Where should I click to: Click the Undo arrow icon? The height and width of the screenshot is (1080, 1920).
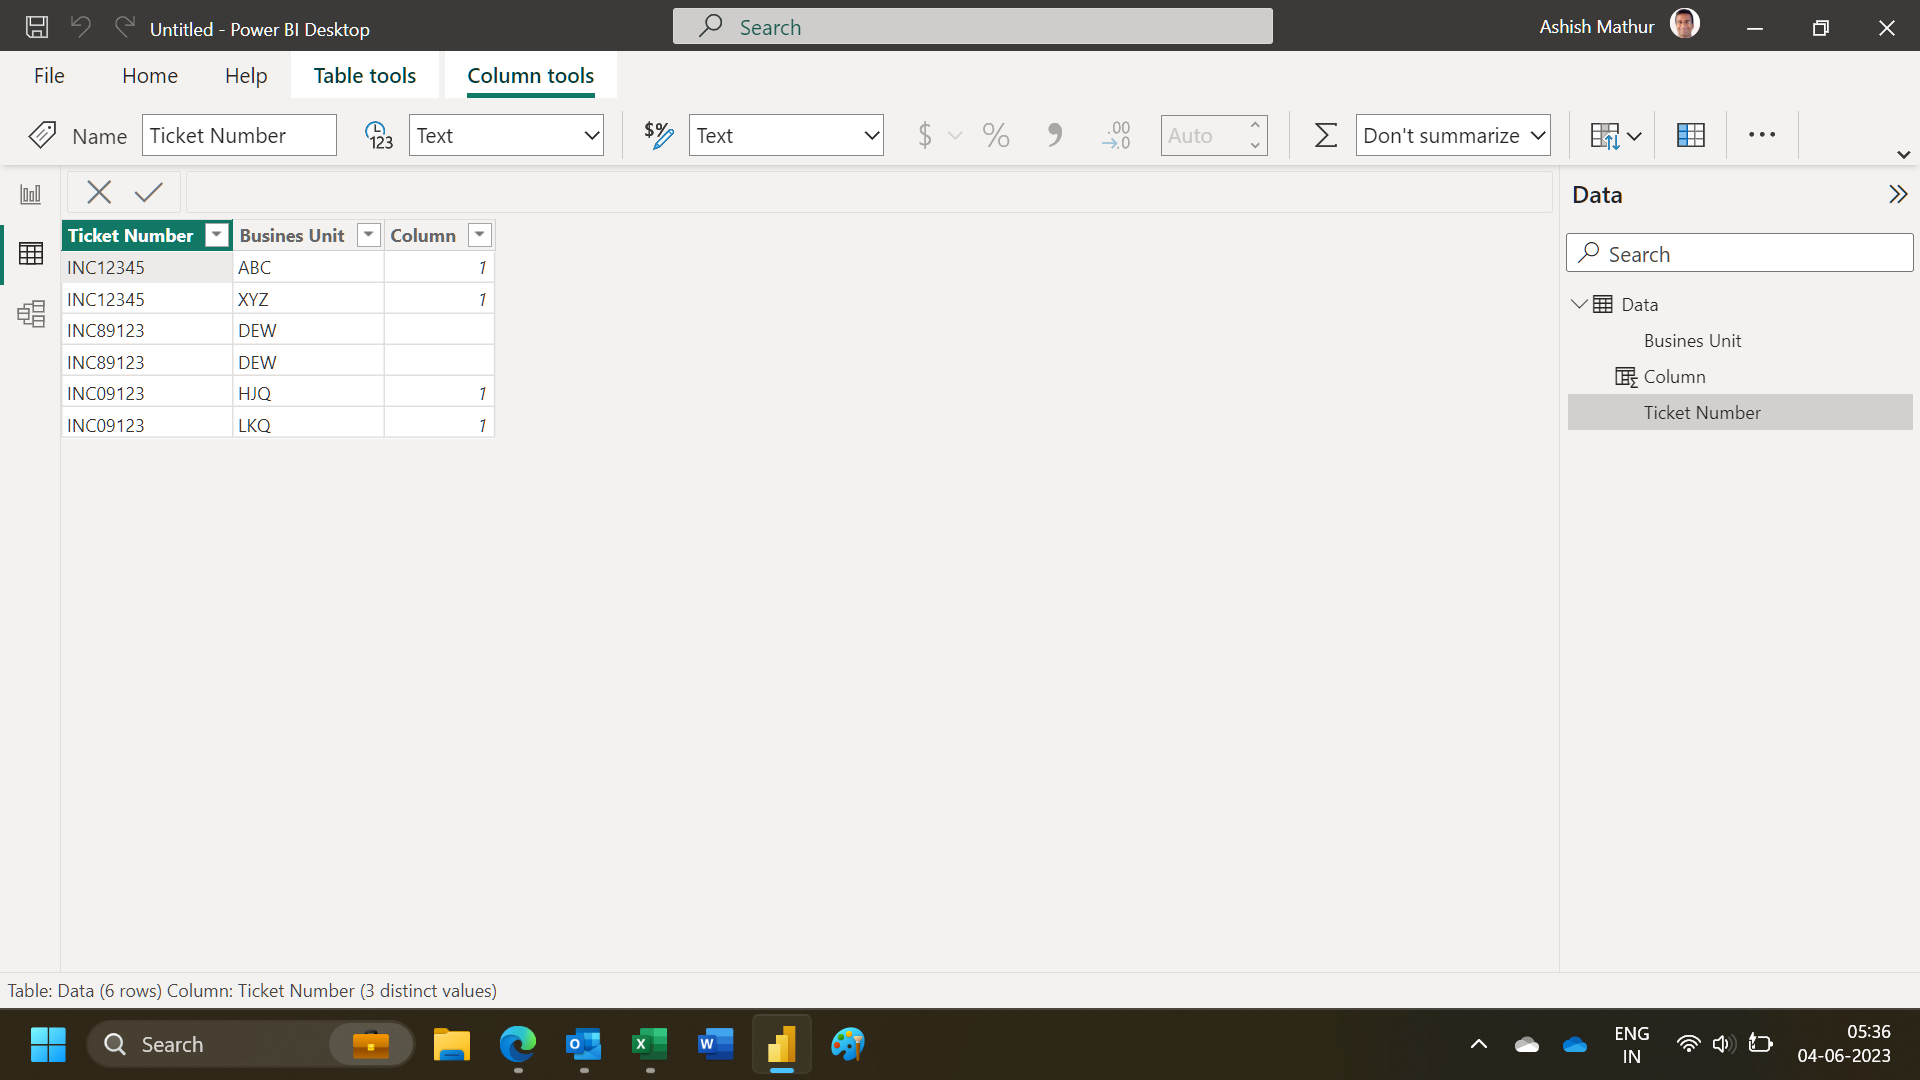tap(81, 27)
